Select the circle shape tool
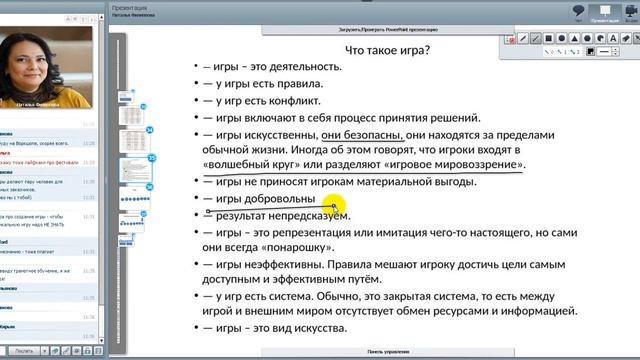The width and height of the screenshot is (640, 360). [x=562, y=39]
